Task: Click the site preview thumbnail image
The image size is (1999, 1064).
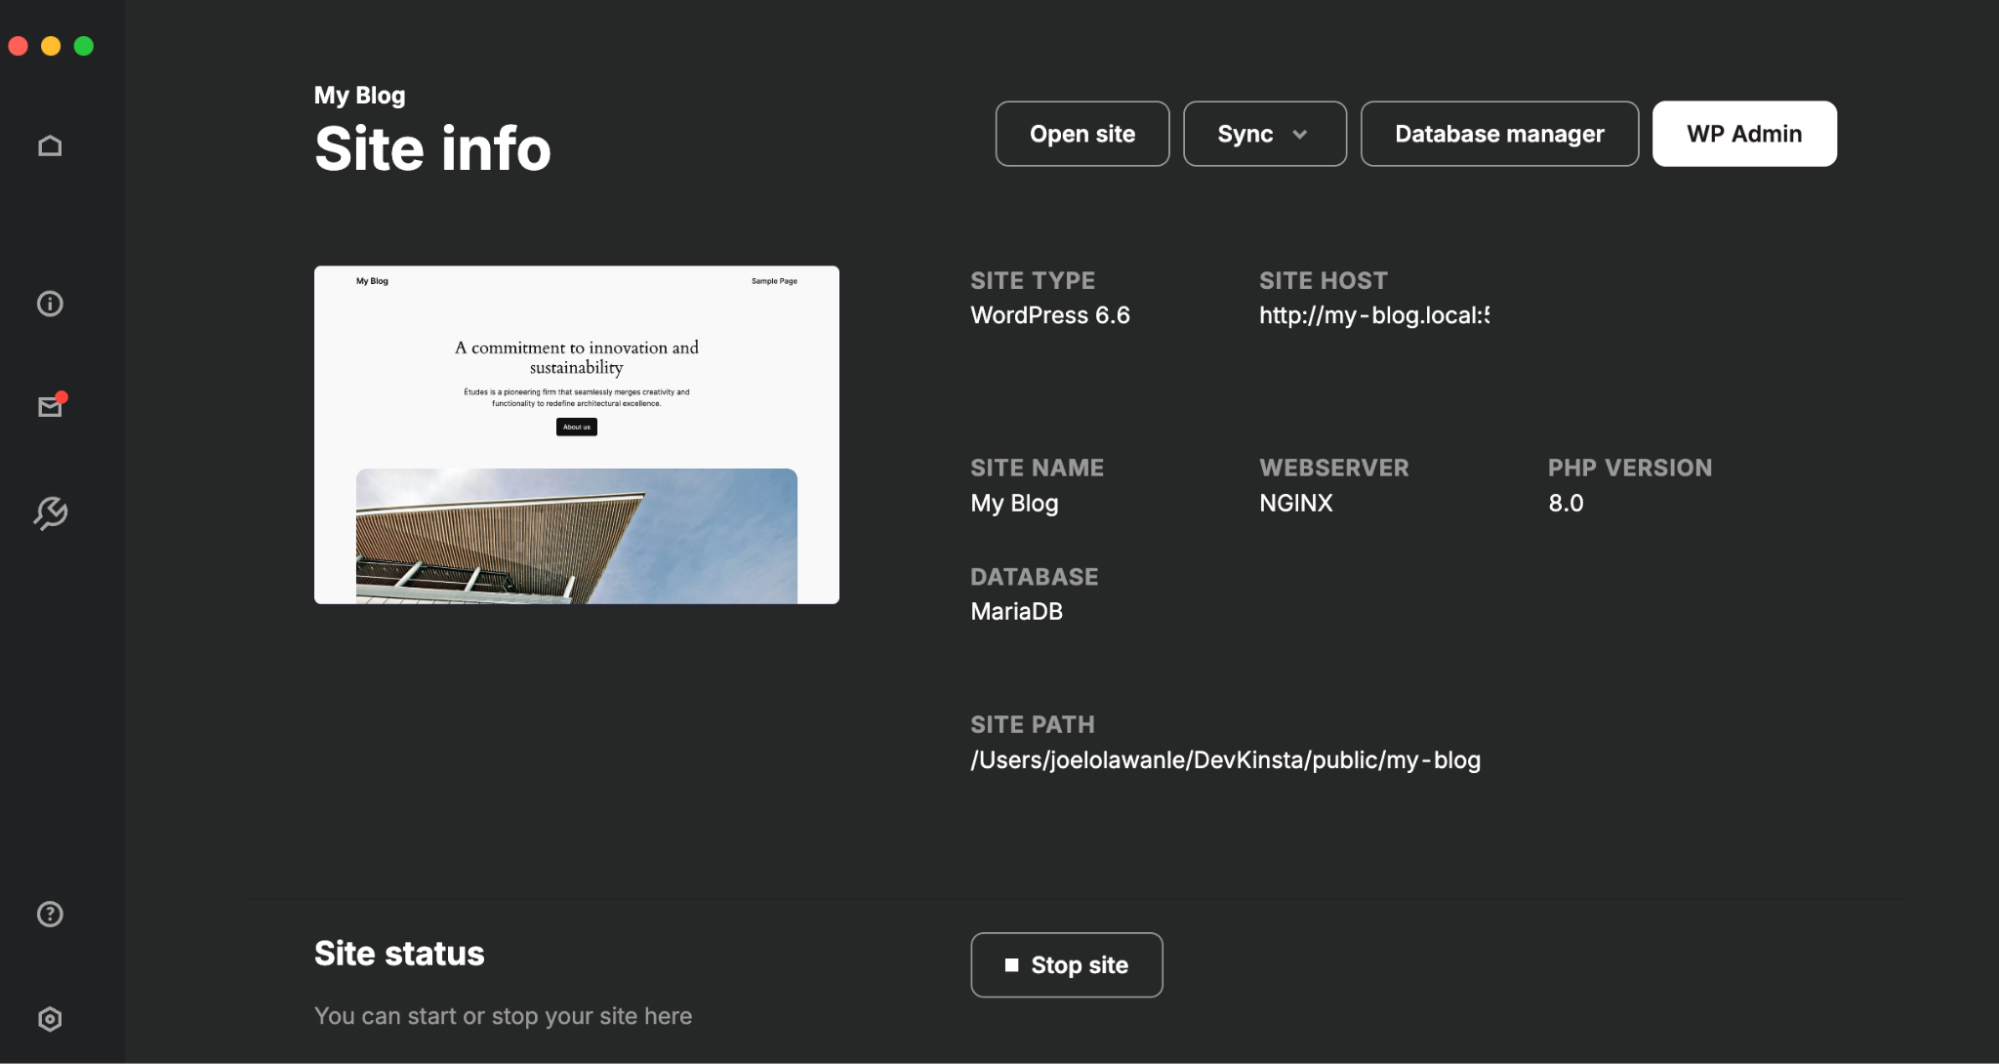Action: pos(576,433)
